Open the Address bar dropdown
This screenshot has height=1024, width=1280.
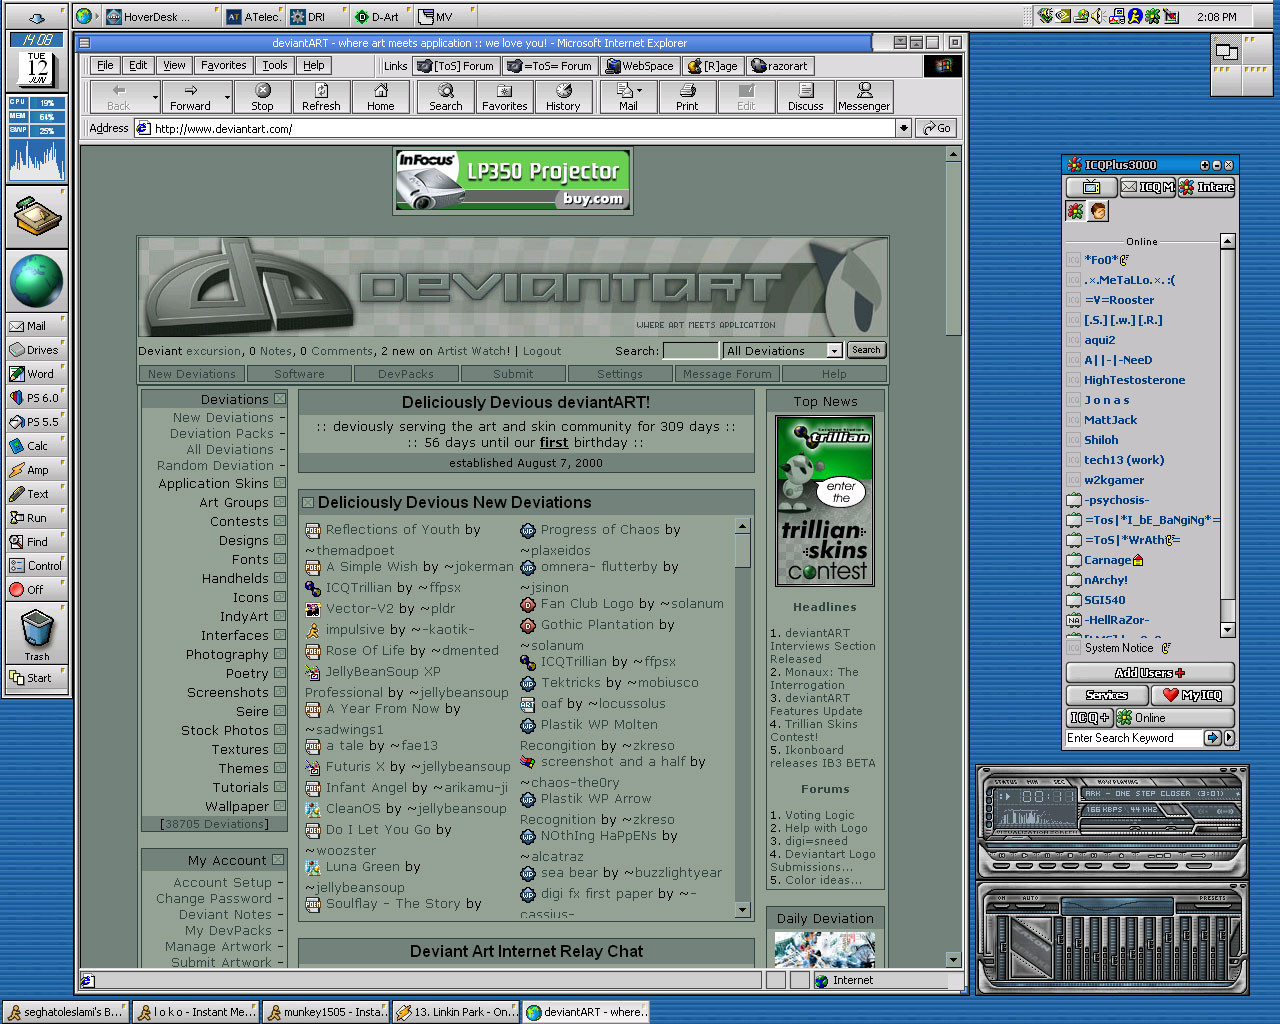pos(904,128)
